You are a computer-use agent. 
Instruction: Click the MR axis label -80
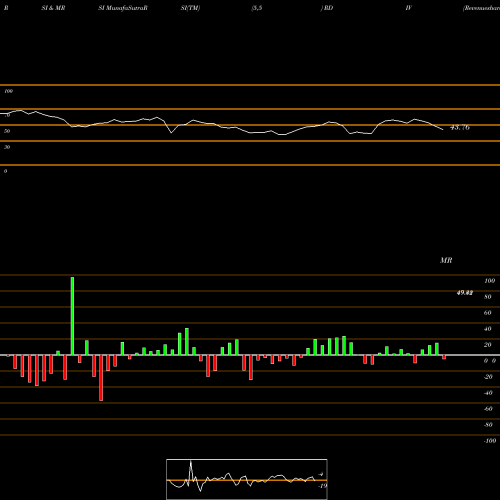[488, 425]
